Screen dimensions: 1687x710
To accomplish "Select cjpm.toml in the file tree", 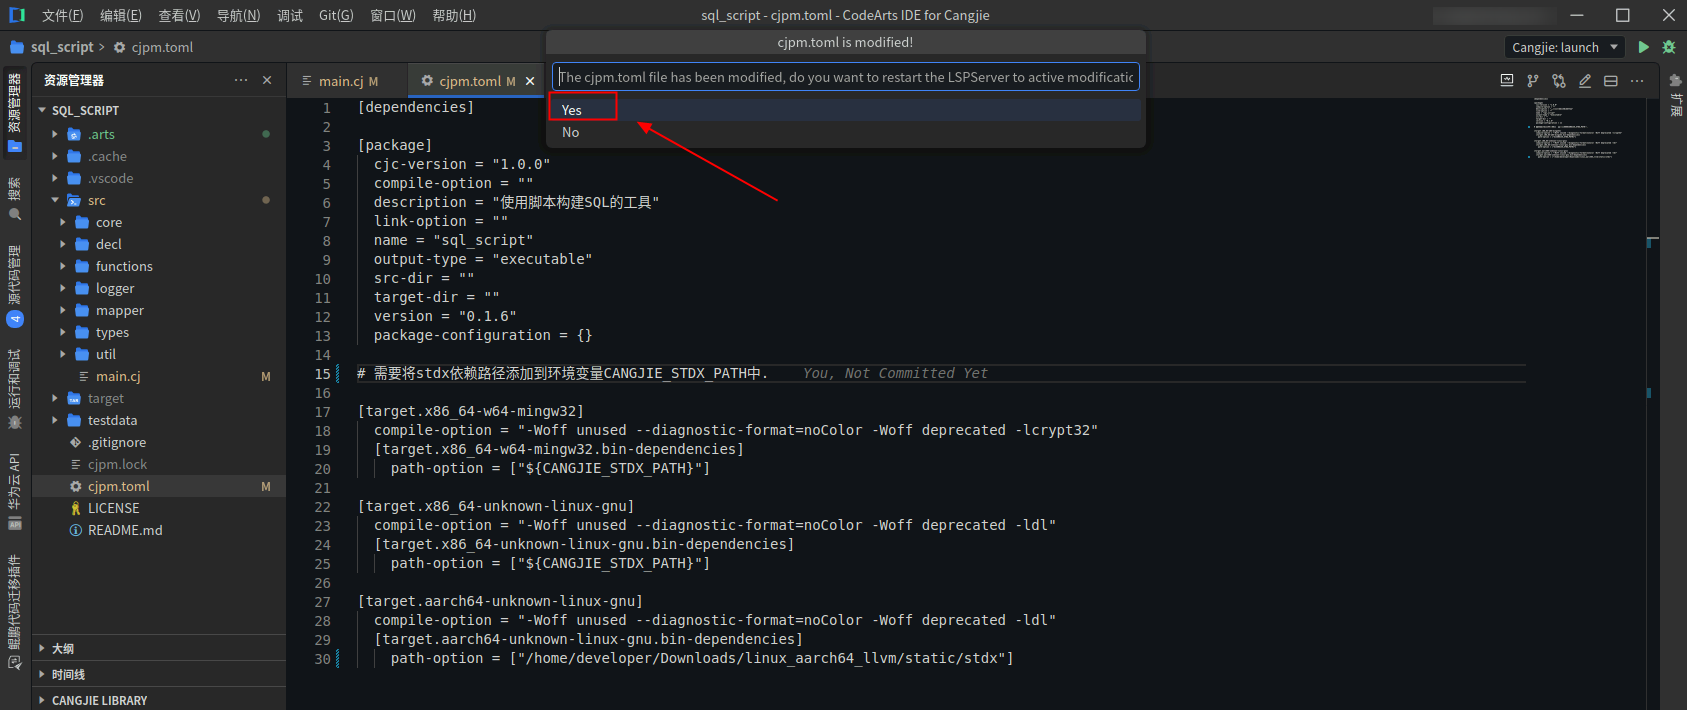I will click(119, 486).
